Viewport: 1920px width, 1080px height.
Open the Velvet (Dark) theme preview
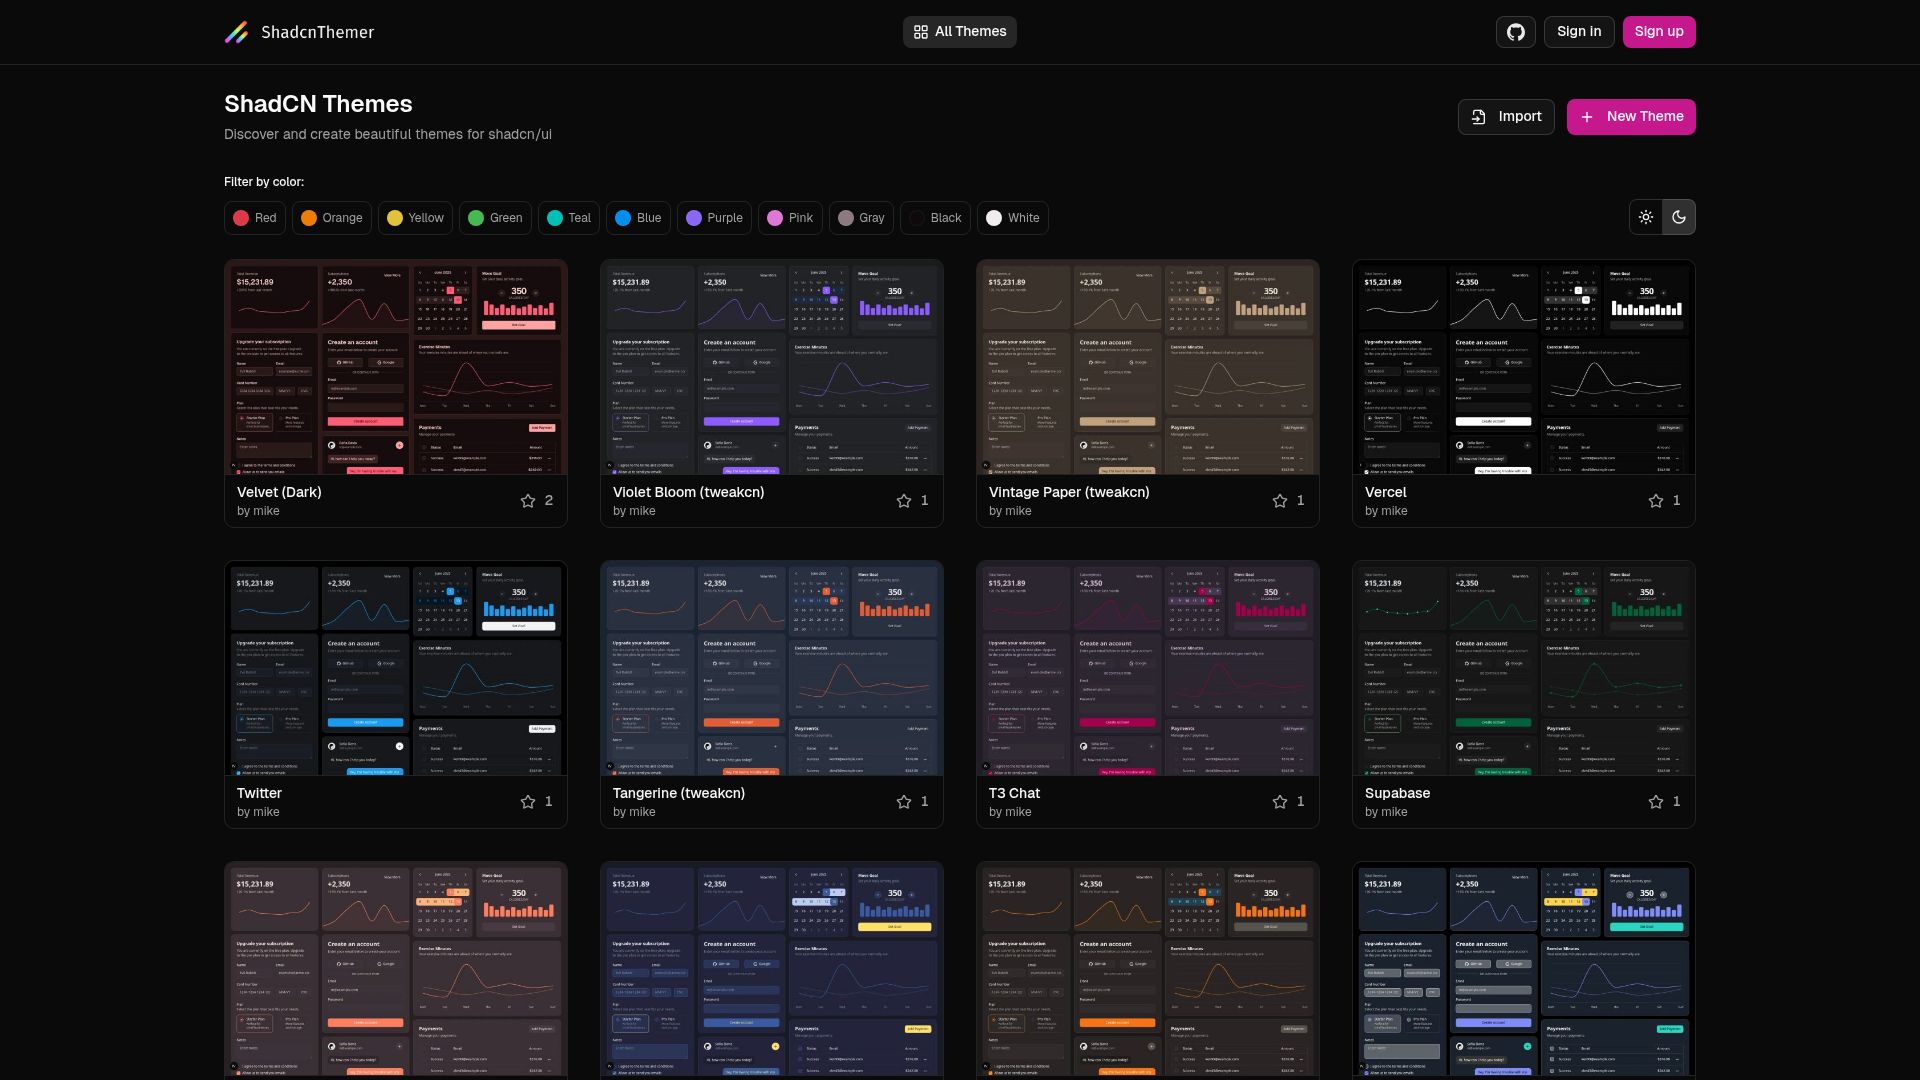[396, 368]
